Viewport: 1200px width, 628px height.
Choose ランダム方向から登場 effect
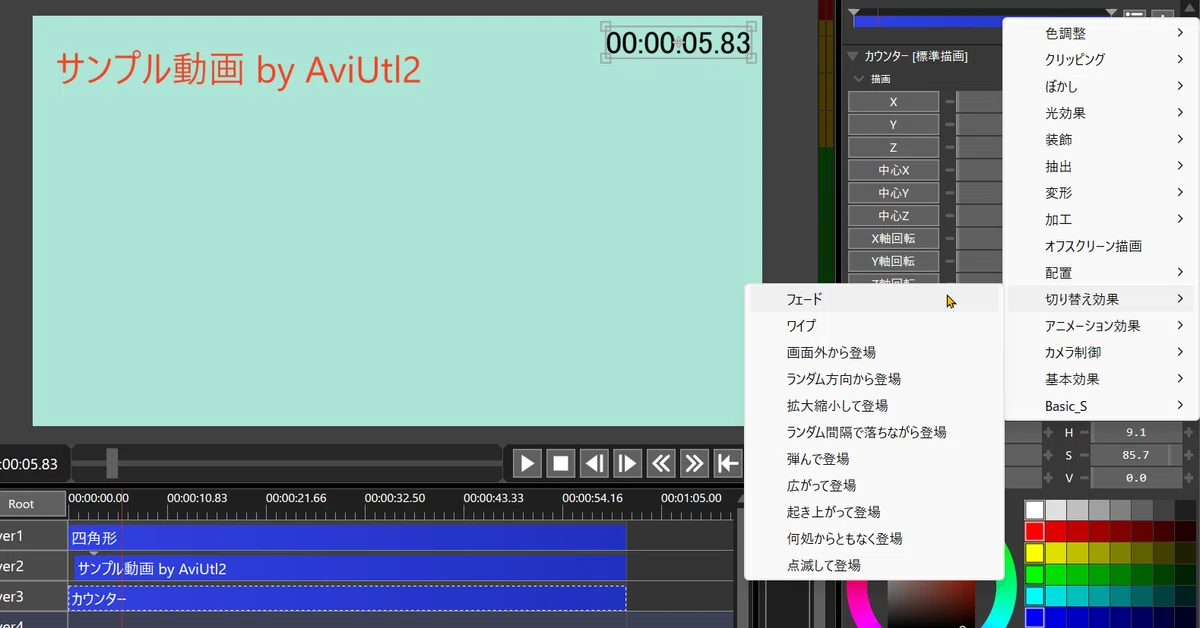[x=874, y=379]
